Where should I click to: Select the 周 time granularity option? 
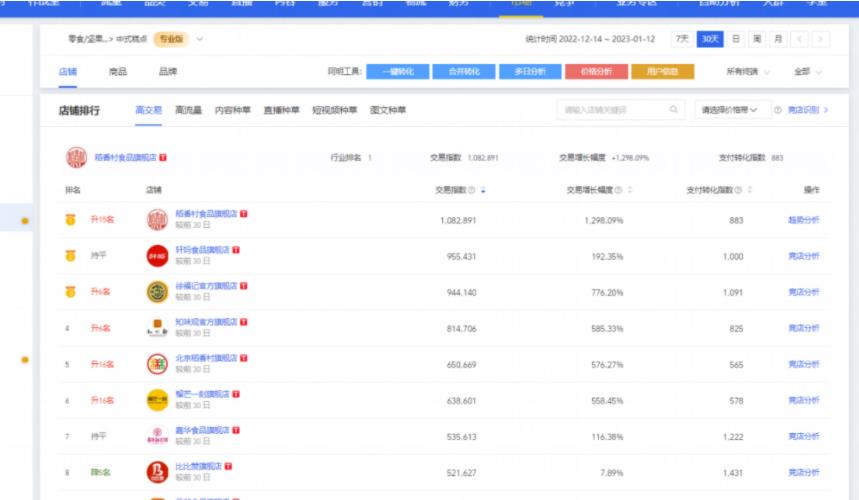[757, 39]
